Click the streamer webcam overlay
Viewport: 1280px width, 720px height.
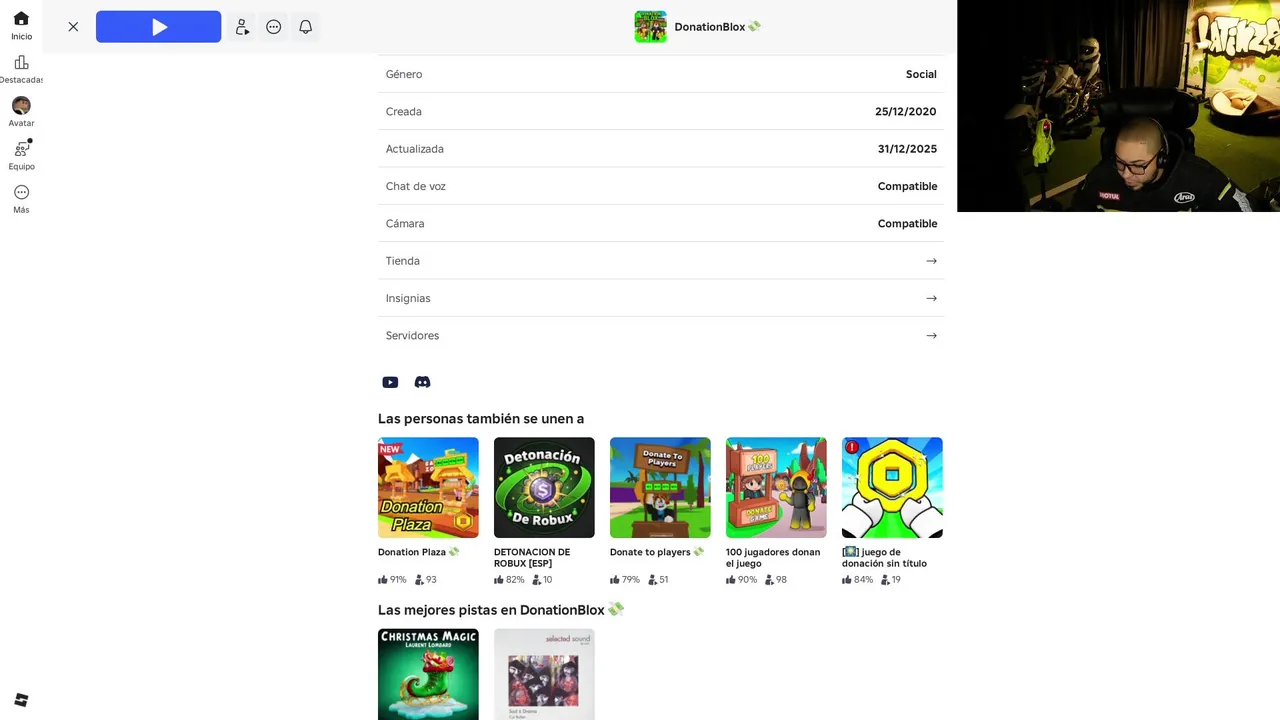[1118, 106]
